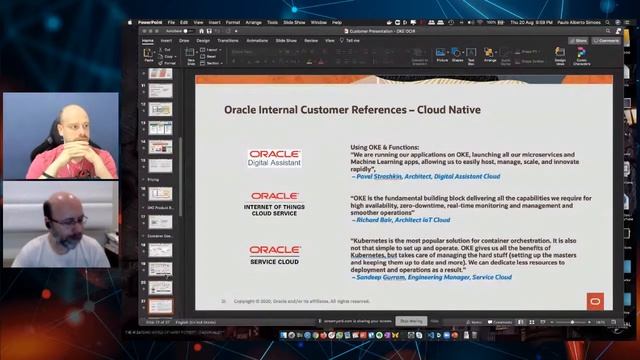Click the Share button
The width and height of the screenshot is (640, 360).
click(x=578, y=41)
